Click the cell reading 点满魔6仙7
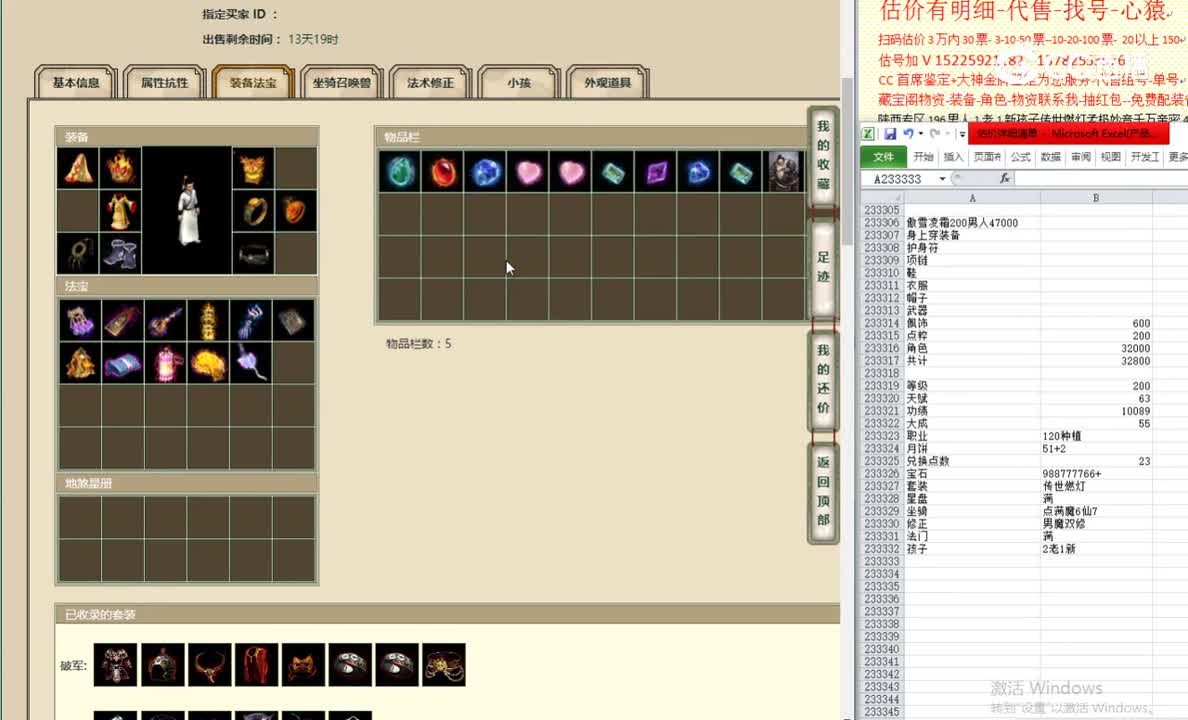The image size is (1188, 720). [1096, 511]
